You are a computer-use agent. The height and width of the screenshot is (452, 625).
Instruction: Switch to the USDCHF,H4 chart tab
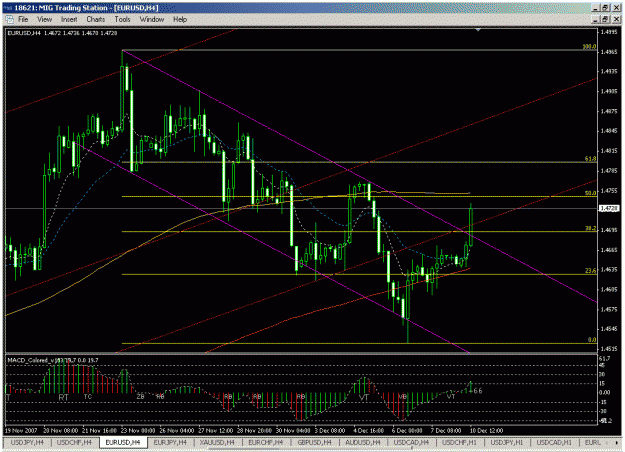[x=74, y=442]
